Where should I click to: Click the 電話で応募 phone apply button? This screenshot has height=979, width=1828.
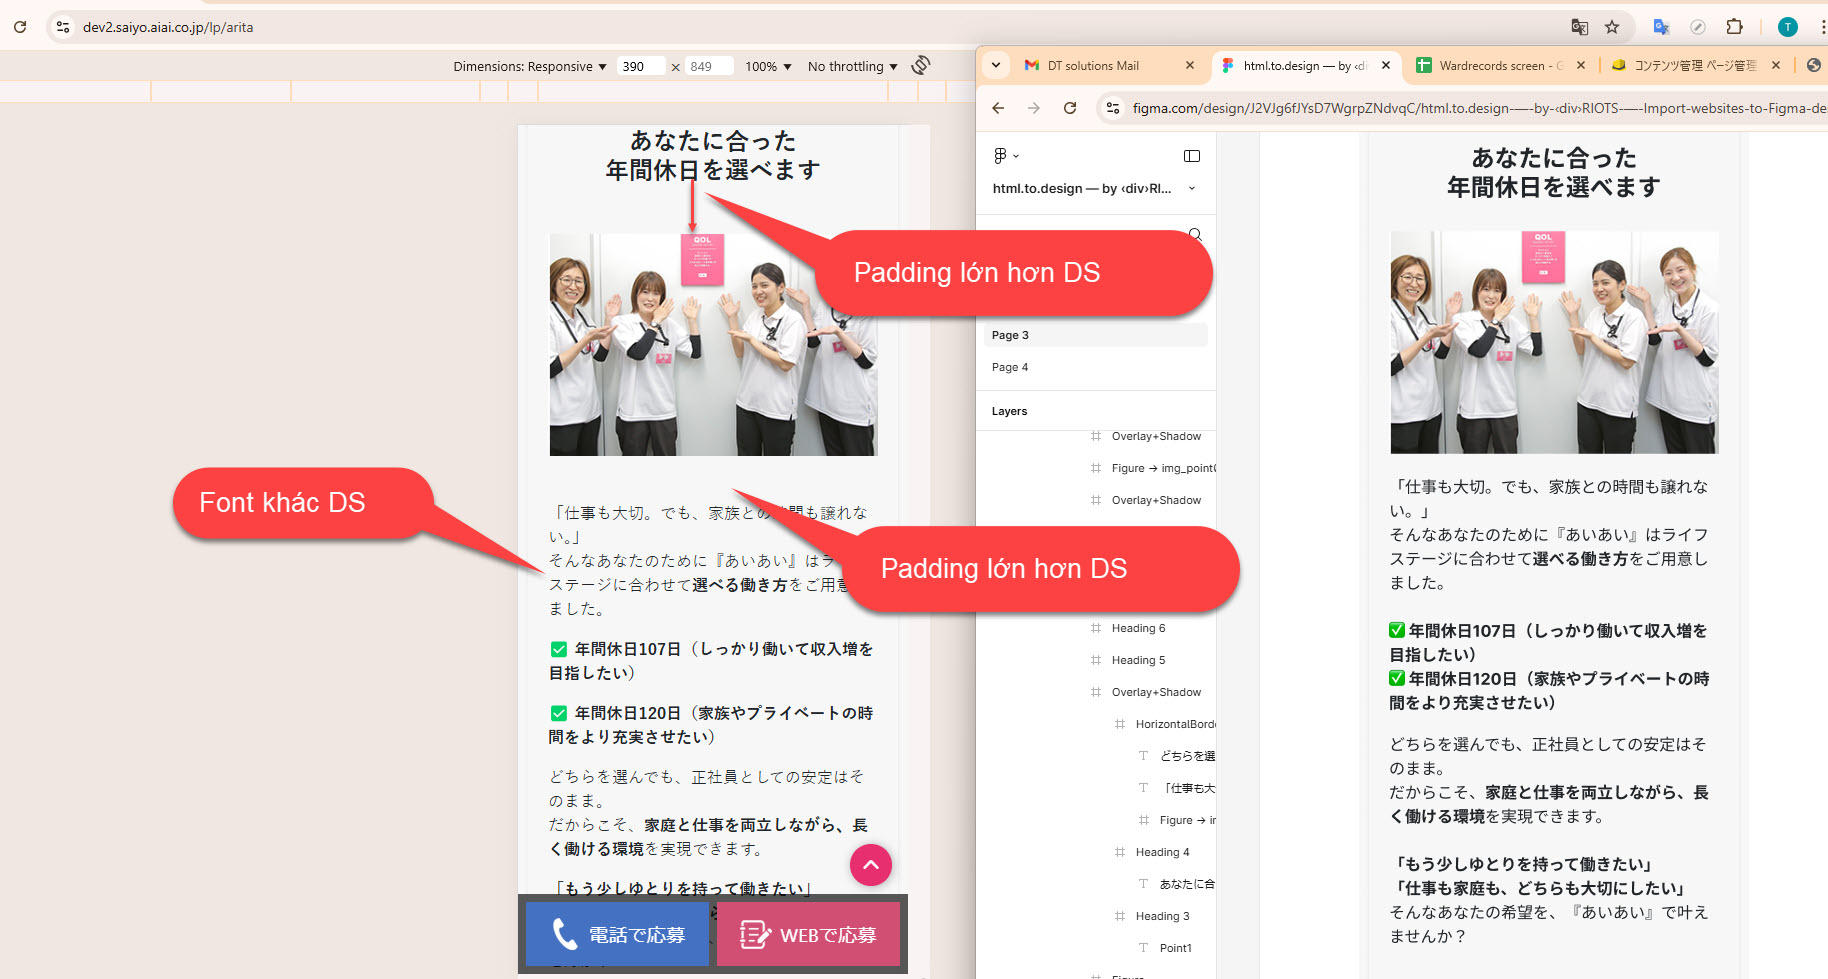coord(617,934)
